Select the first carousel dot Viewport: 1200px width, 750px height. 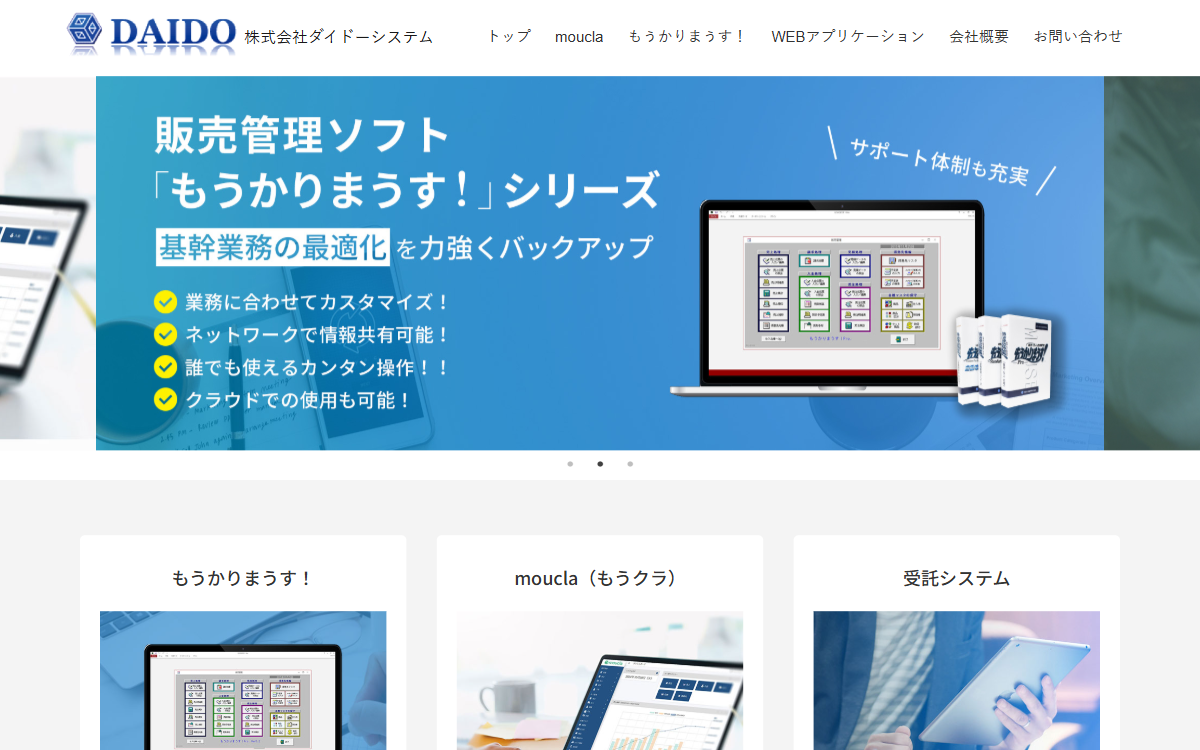click(570, 464)
